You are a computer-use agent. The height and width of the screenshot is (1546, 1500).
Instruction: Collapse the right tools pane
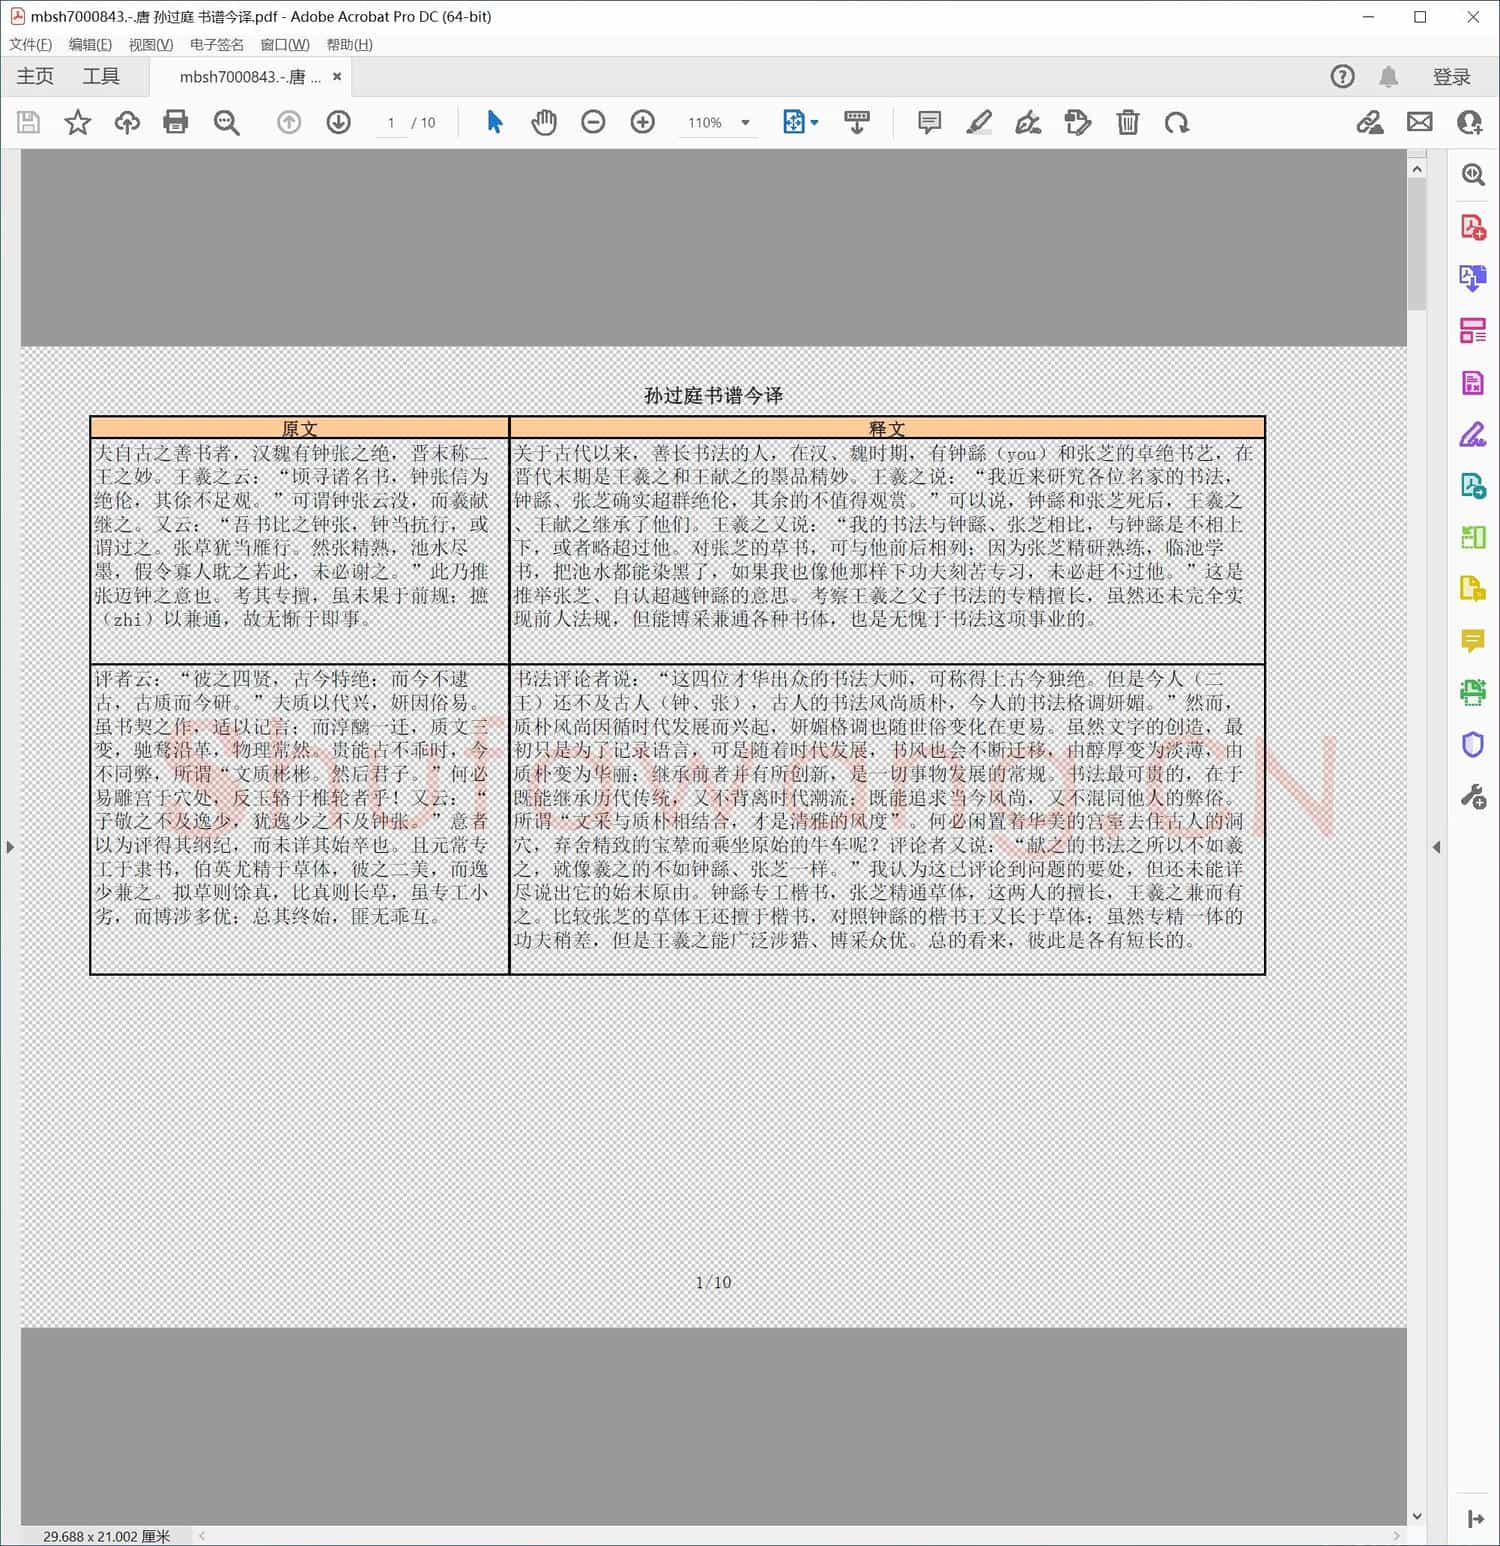tap(1437, 847)
